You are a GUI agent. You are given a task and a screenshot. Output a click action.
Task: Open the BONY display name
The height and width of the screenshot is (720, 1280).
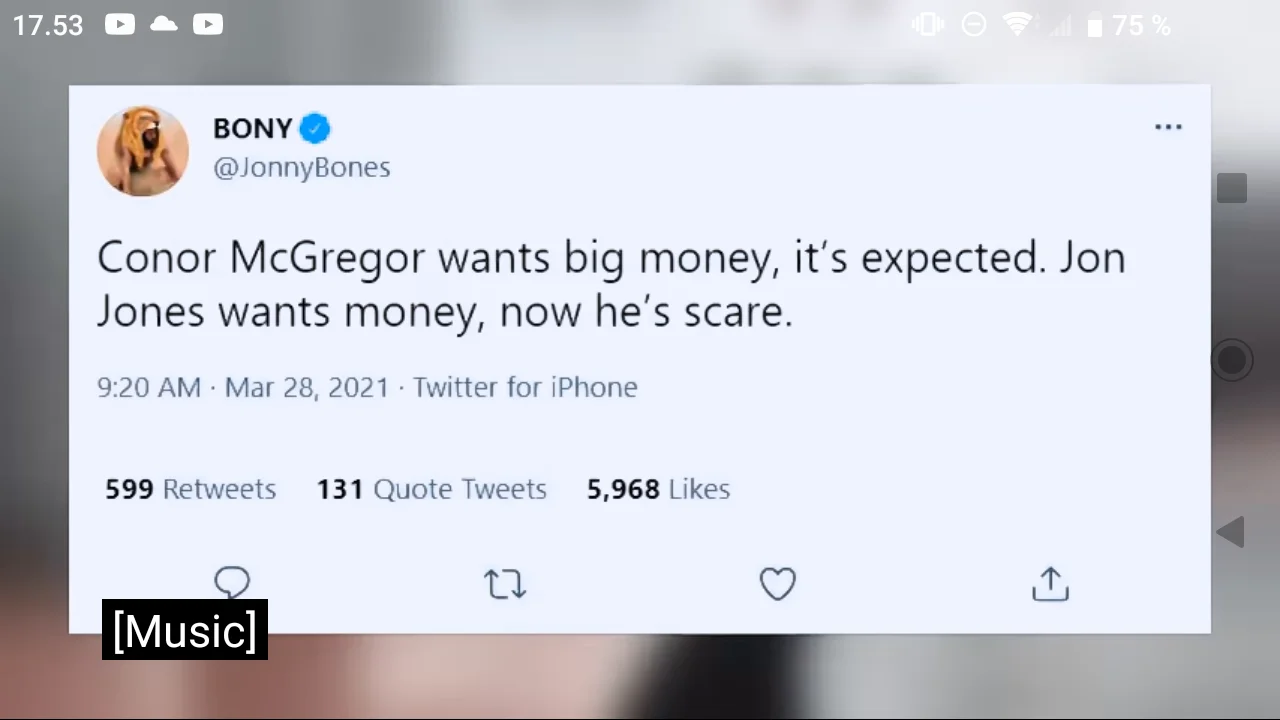click(x=253, y=128)
